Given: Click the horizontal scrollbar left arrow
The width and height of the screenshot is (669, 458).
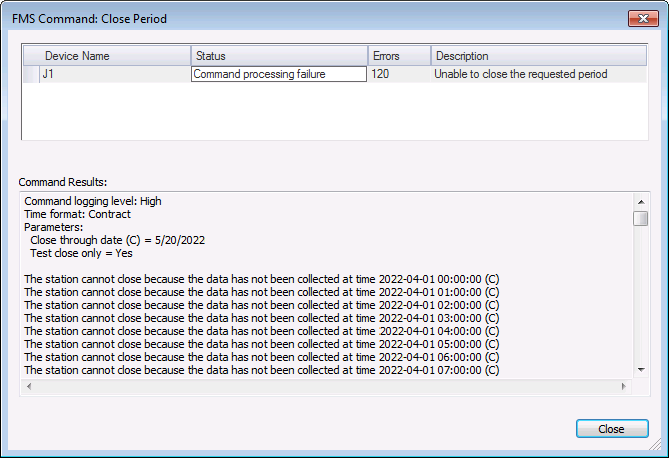Looking at the screenshot, I should point(29,386).
